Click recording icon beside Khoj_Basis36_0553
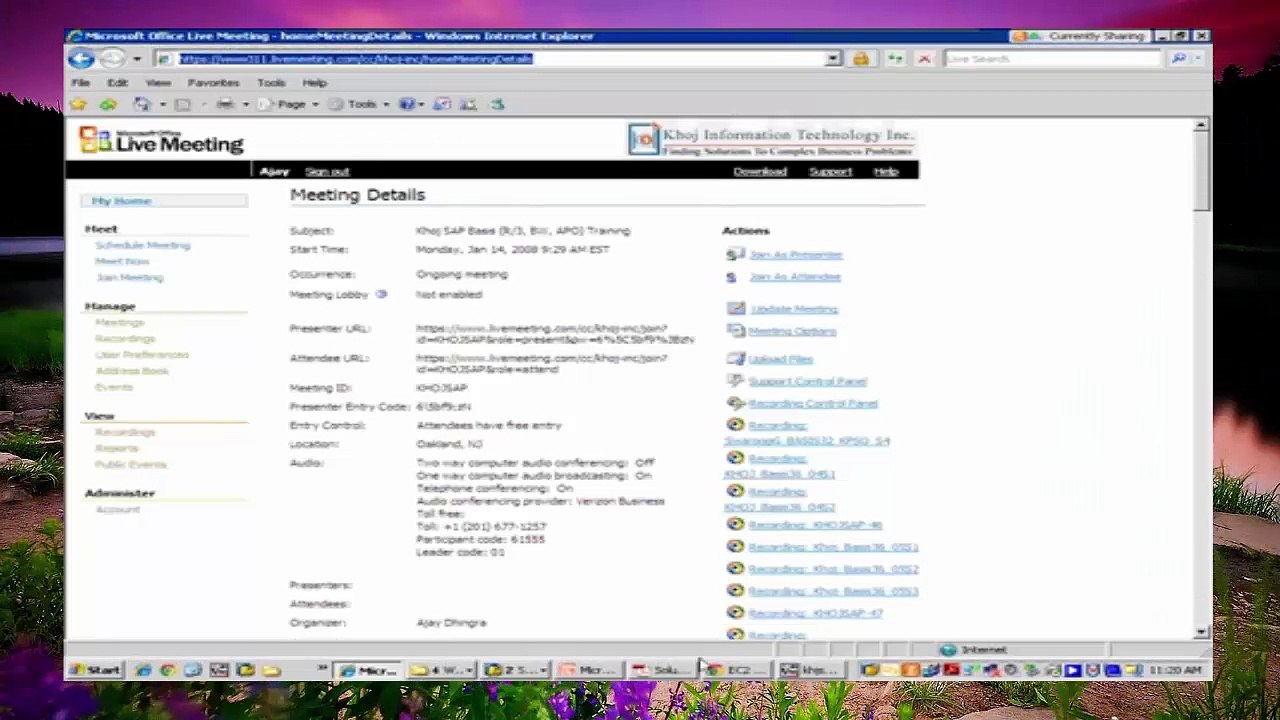1280x720 pixels. coord(735,590)
